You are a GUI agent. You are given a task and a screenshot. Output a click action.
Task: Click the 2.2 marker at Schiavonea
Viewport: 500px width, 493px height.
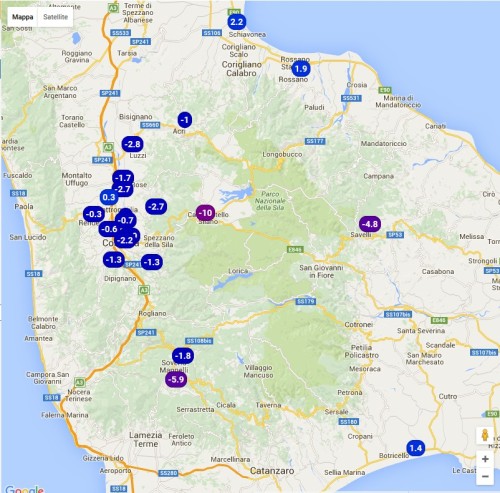click(237, 22)
